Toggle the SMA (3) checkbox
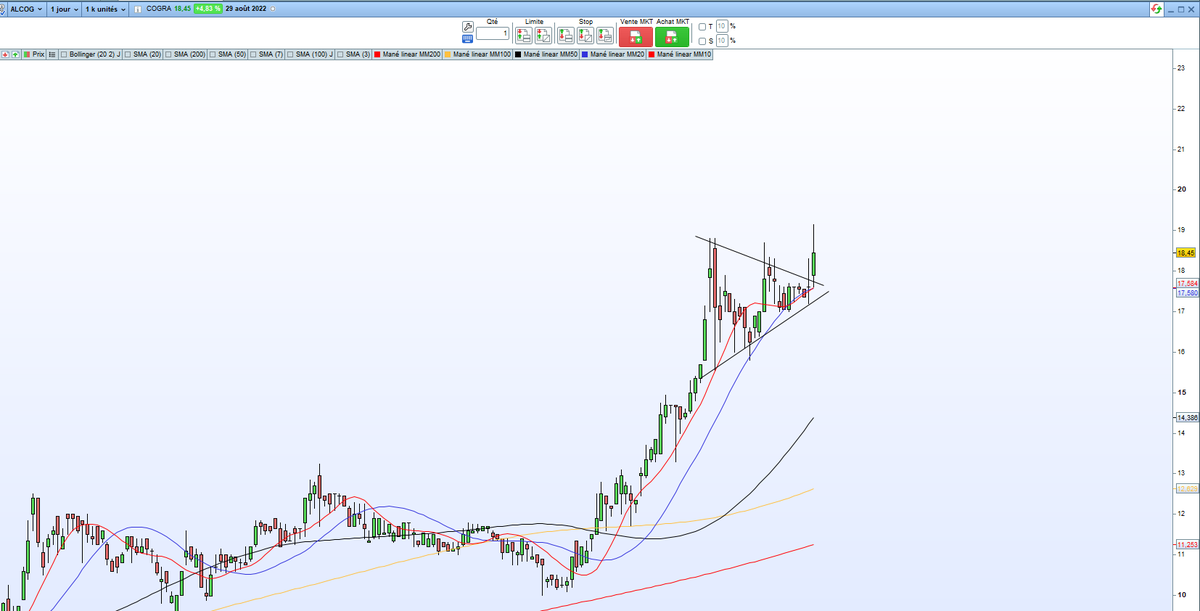Screen dimensions: 1200x611 pos(341,54)
